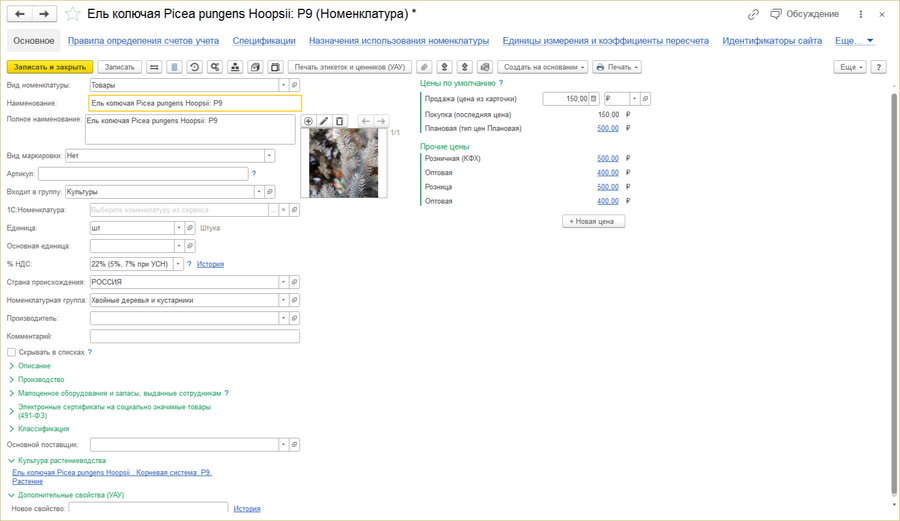Delete picture with trash icon
The image size is (900, 521).
click(339, 121)
